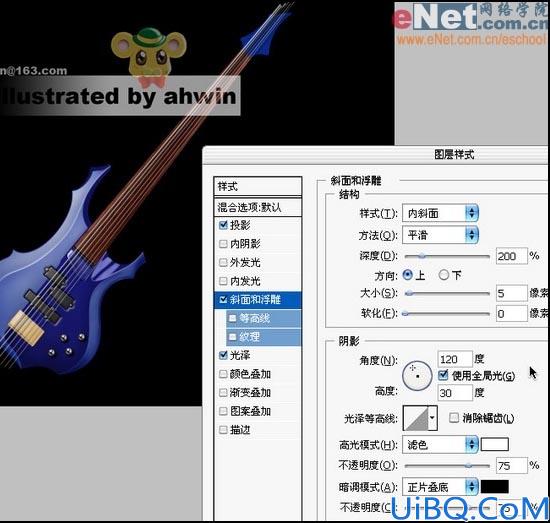
Task: Click the 大小 size input field
Action: pos(511,293)
